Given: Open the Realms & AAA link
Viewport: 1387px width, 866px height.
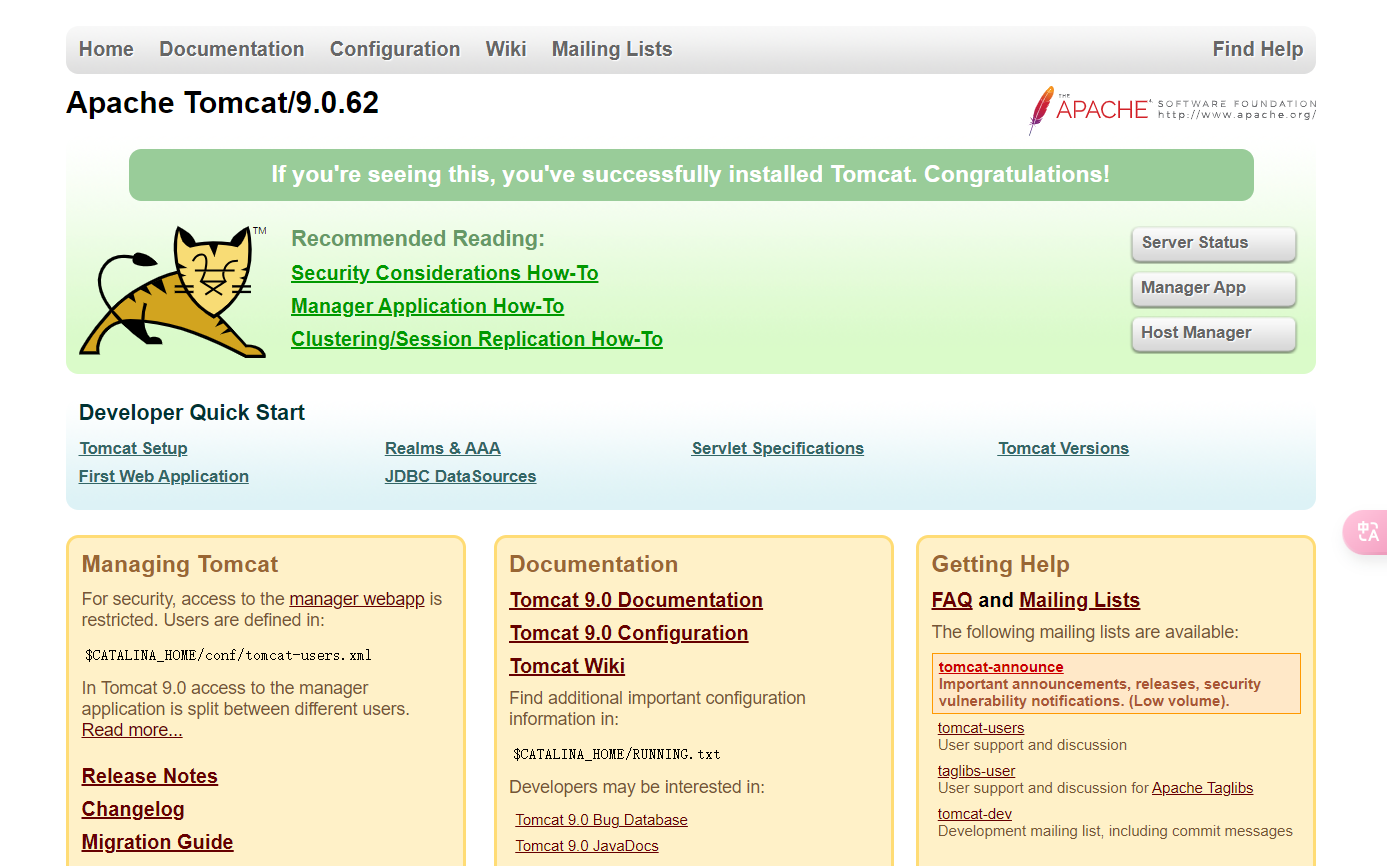Looking at the screenshot, I should tap(442, 448).
